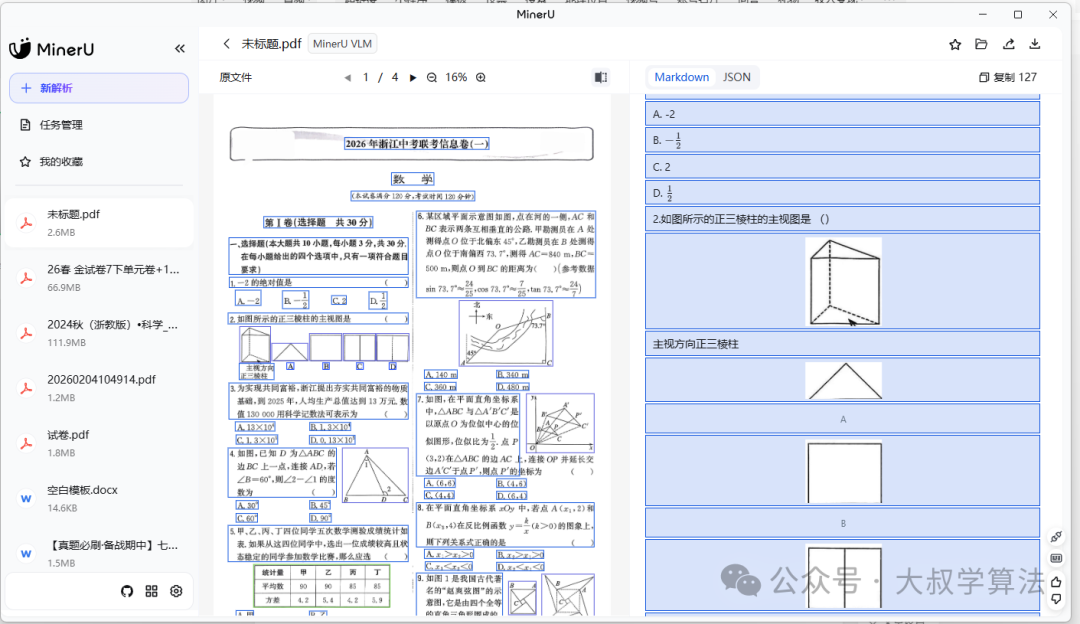
Task: Favorite the document using the star icon
Action: pos(955,43)
